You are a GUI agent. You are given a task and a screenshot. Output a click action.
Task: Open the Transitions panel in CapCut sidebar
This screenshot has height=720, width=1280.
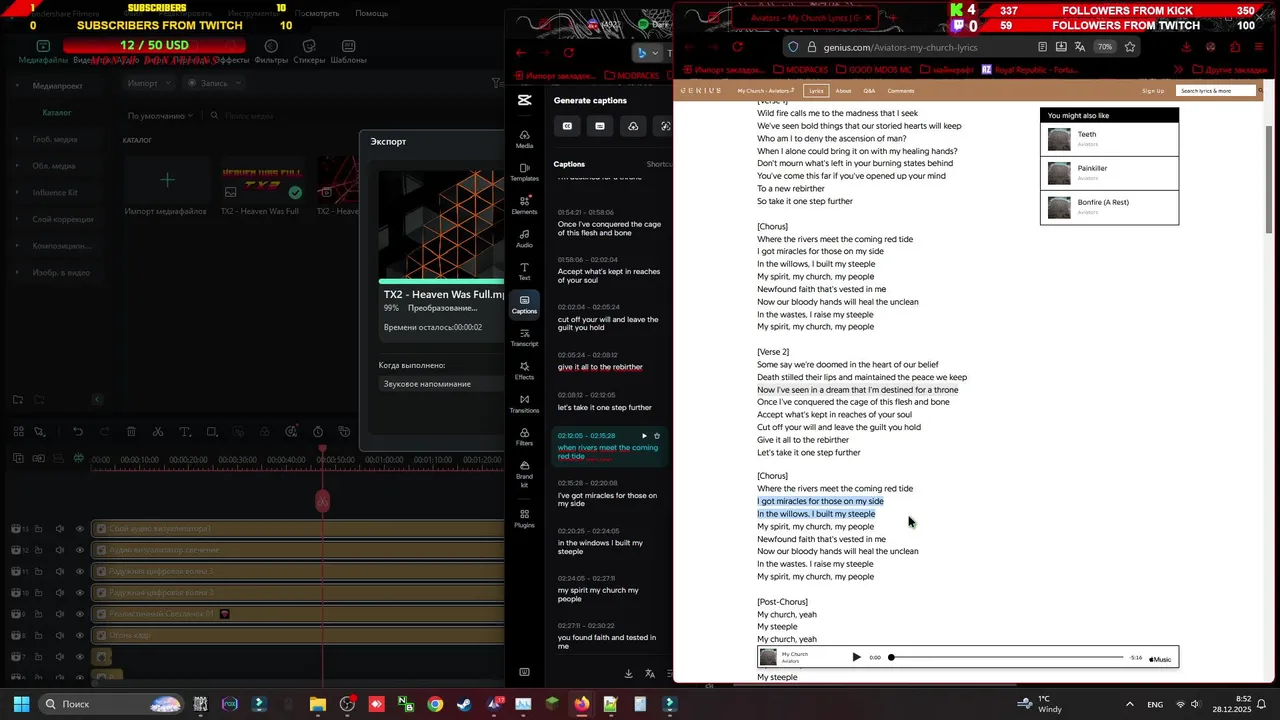point(524,403)
